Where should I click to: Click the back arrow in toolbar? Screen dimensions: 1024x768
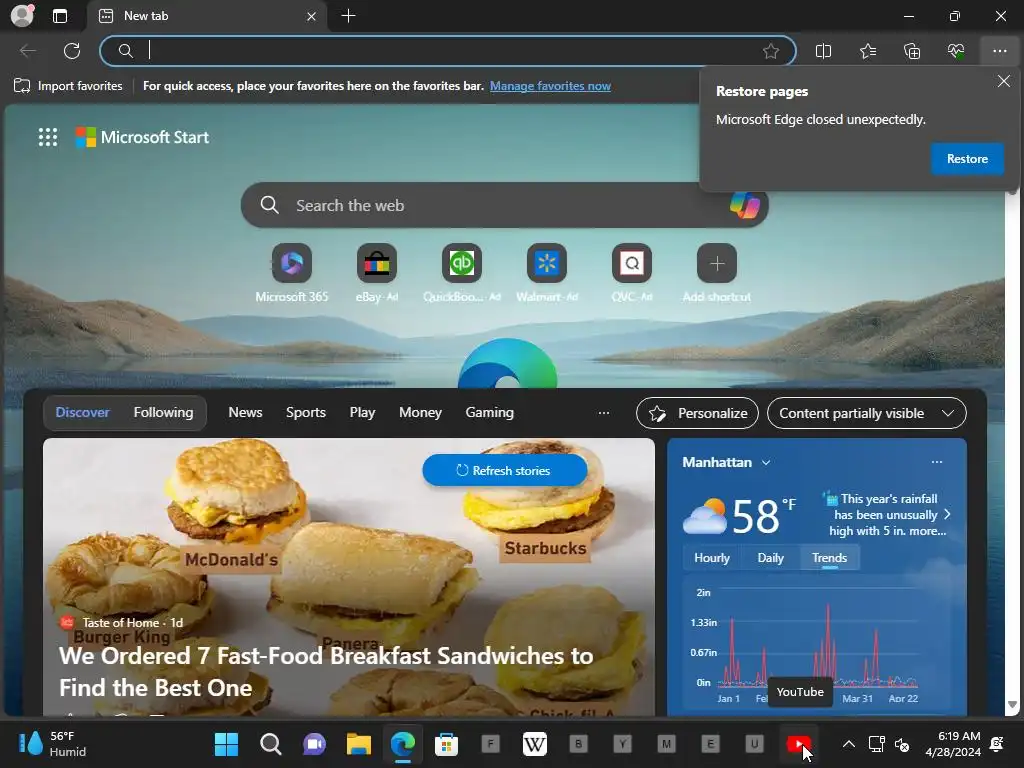tap(27, 51)
